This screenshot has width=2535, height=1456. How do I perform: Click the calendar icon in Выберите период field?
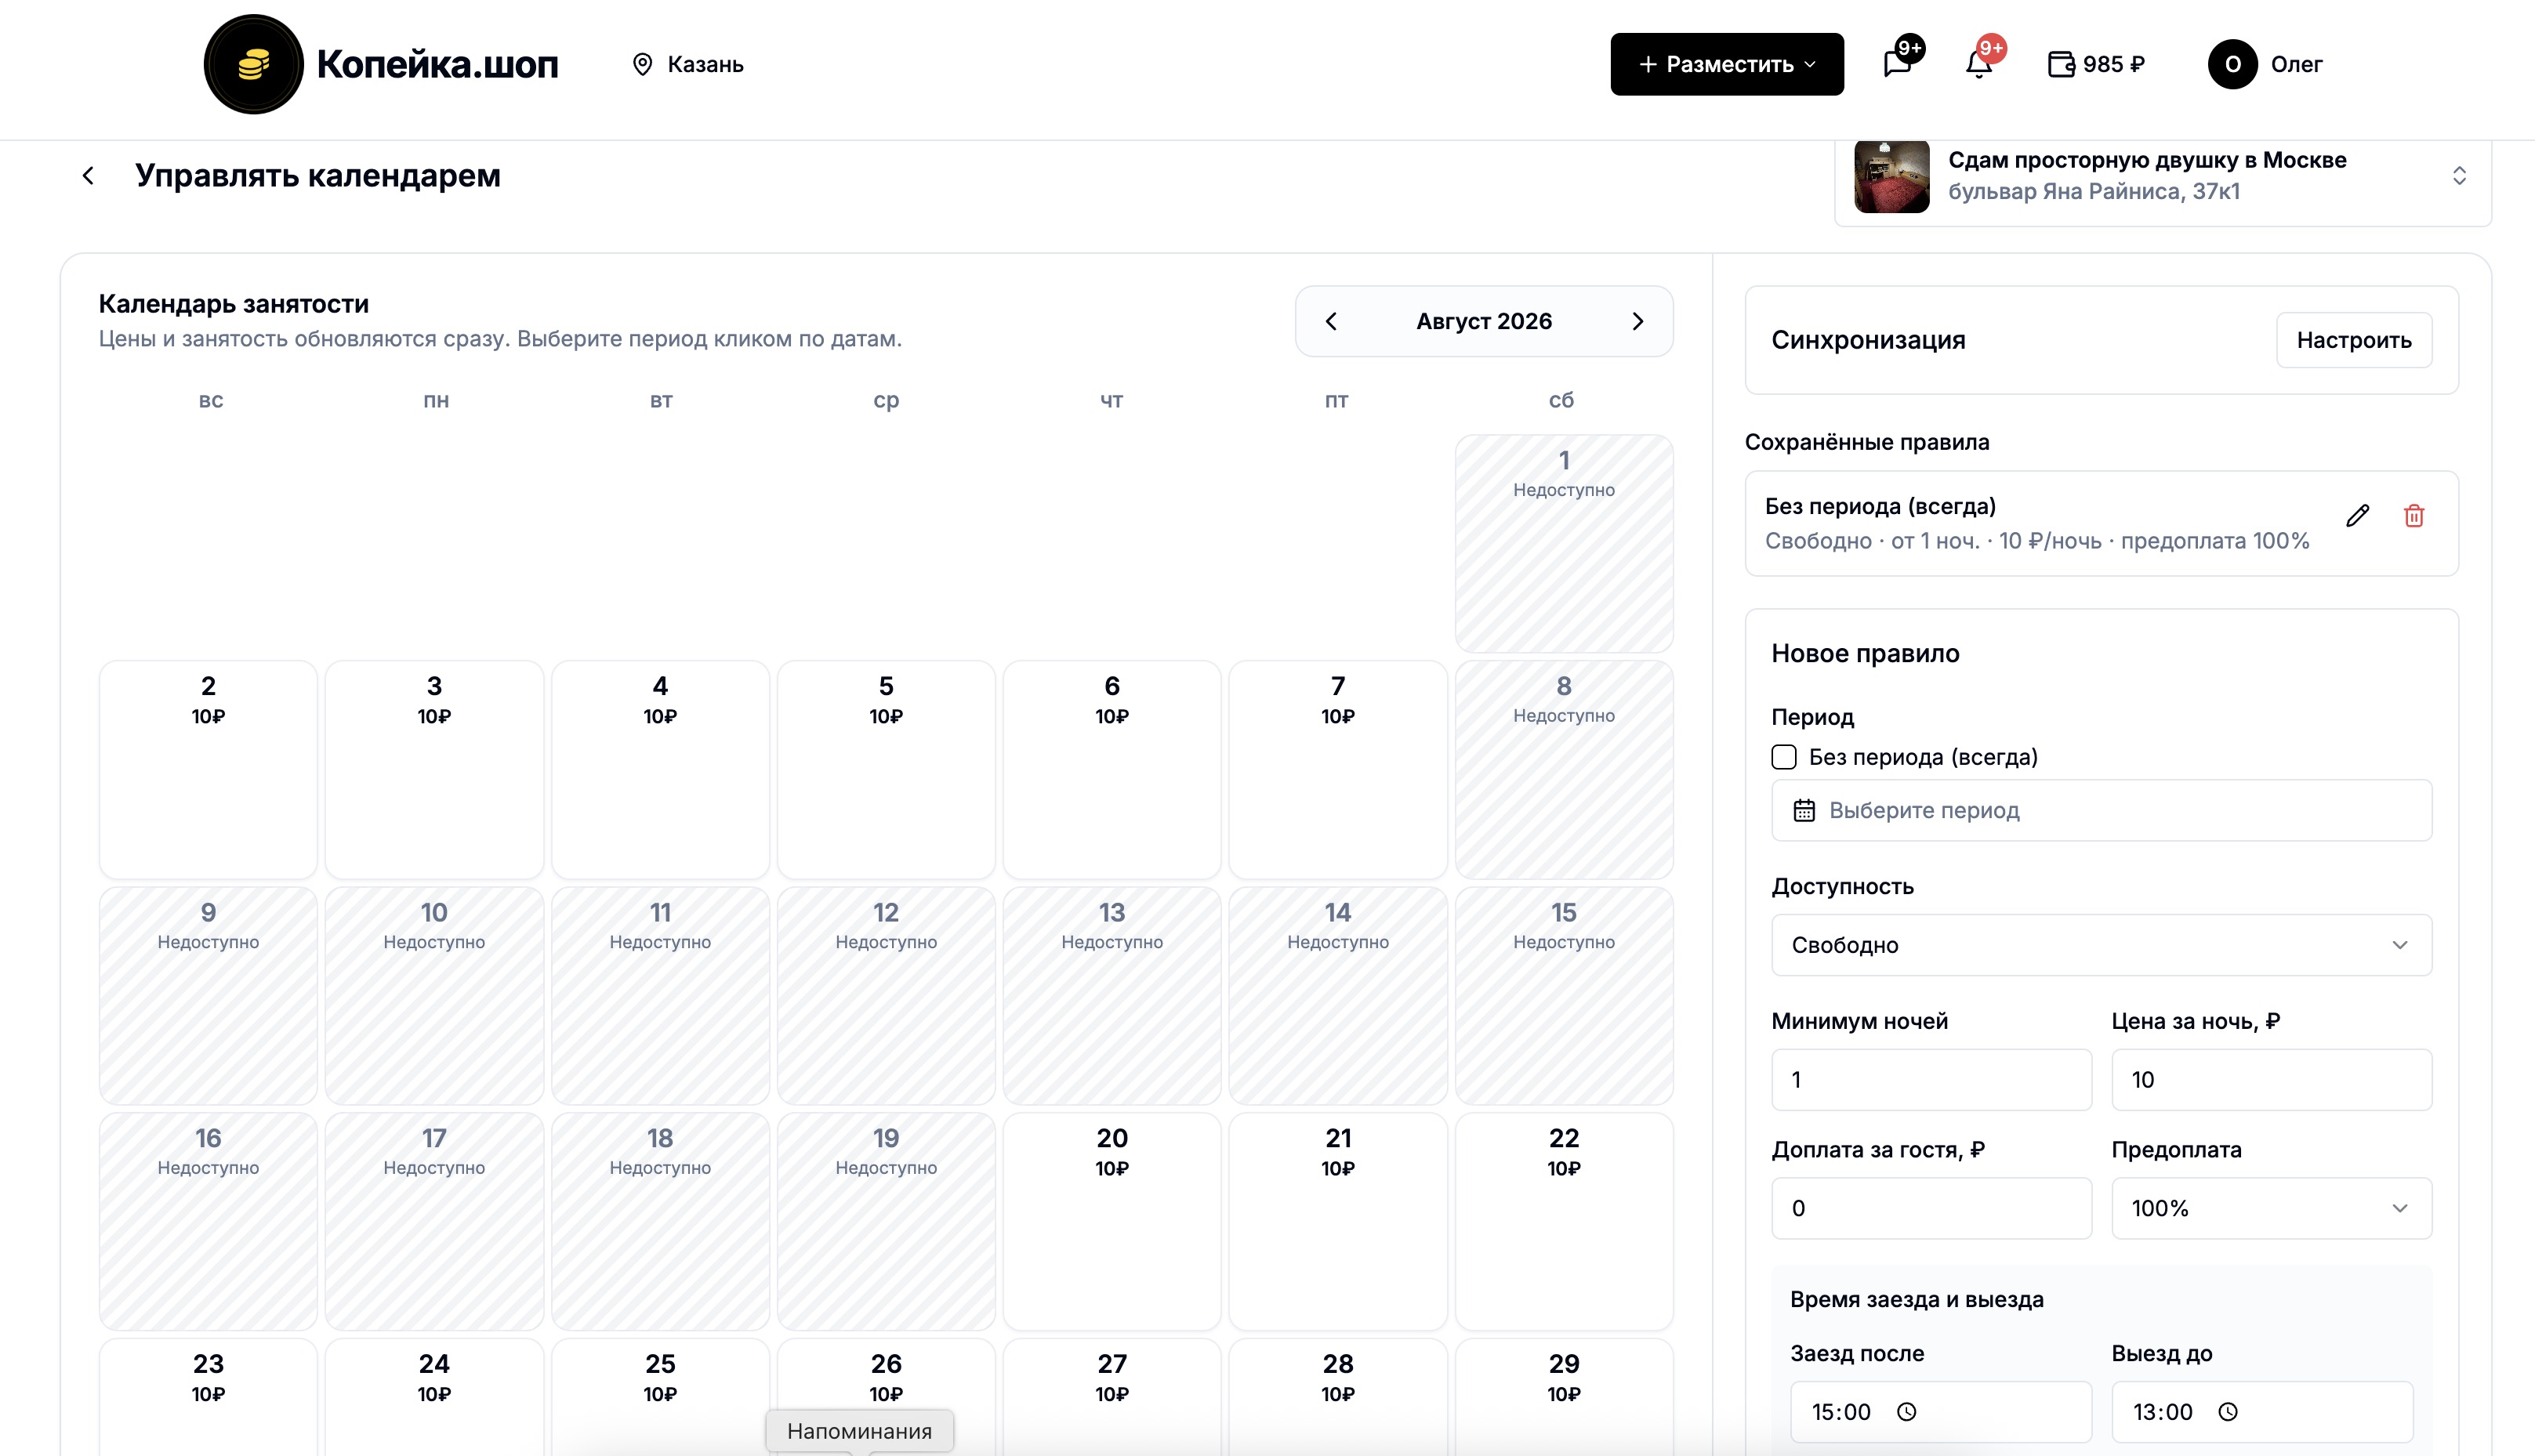coord(1804,810)
